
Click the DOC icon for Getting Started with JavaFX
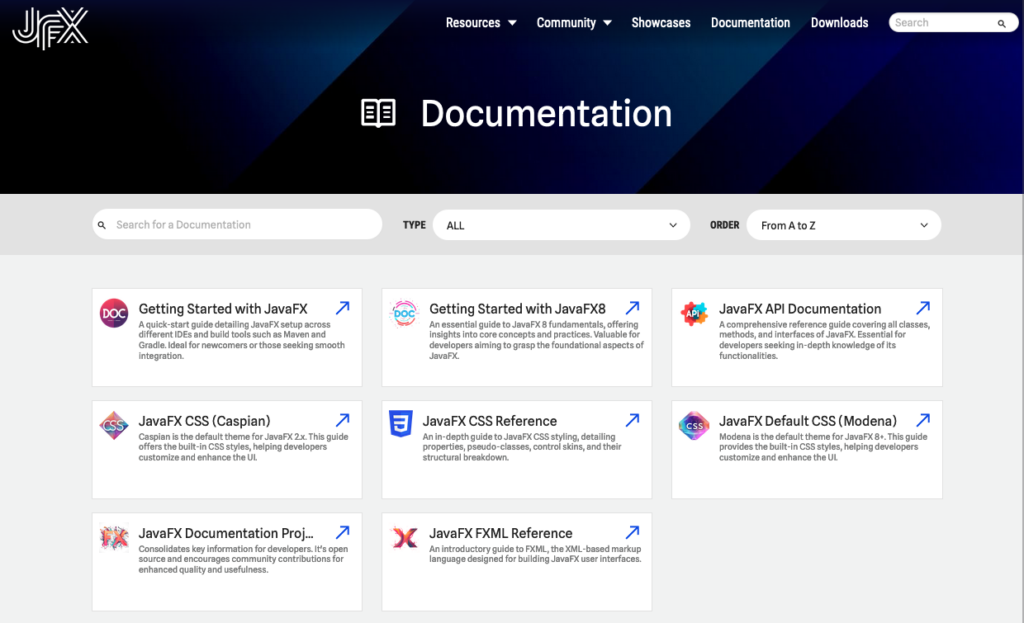pos(114,313)
